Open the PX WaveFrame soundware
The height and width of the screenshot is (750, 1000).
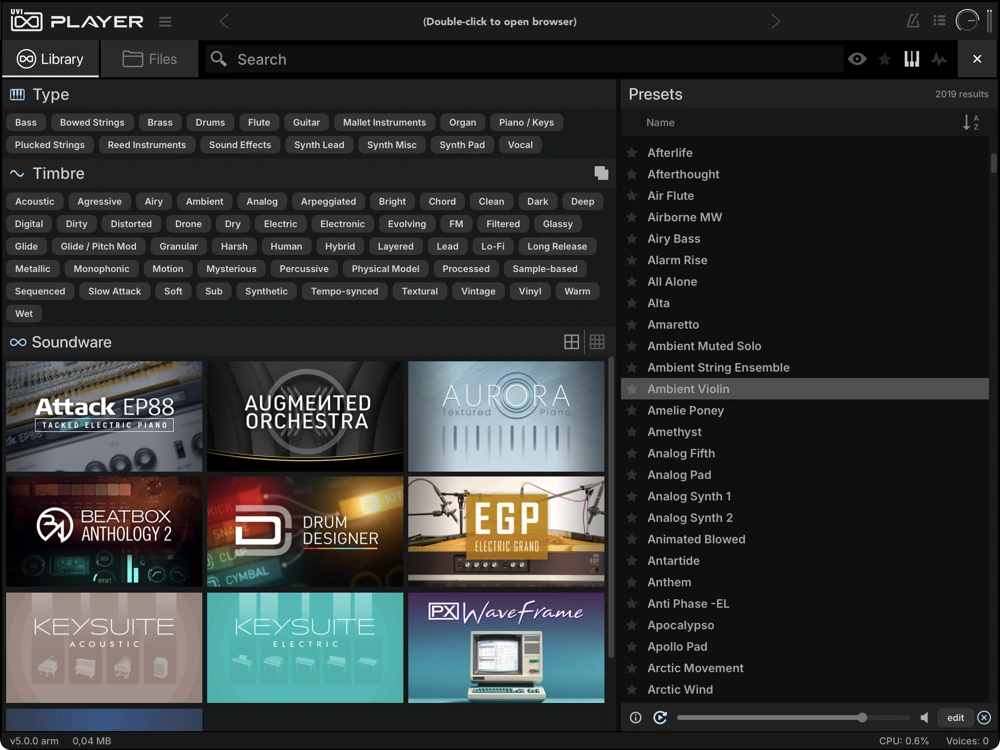coord(506,647)
